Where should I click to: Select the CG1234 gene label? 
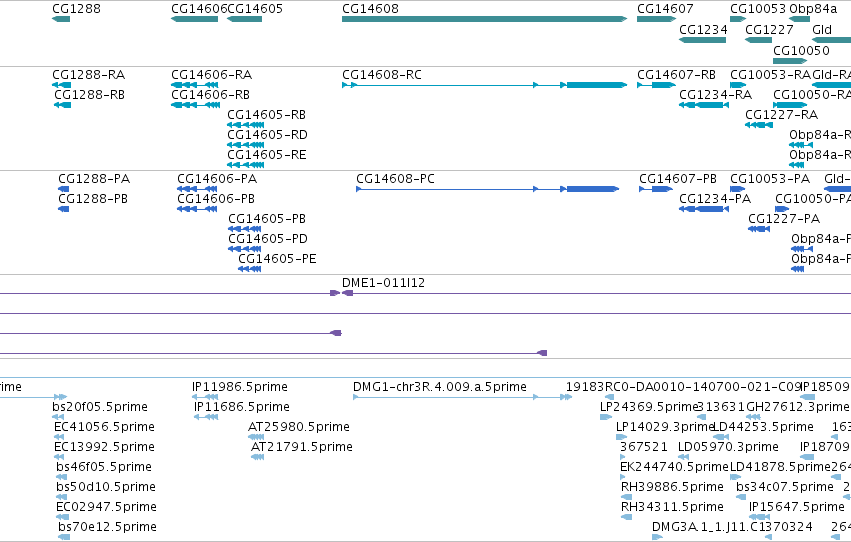point(703,29)
